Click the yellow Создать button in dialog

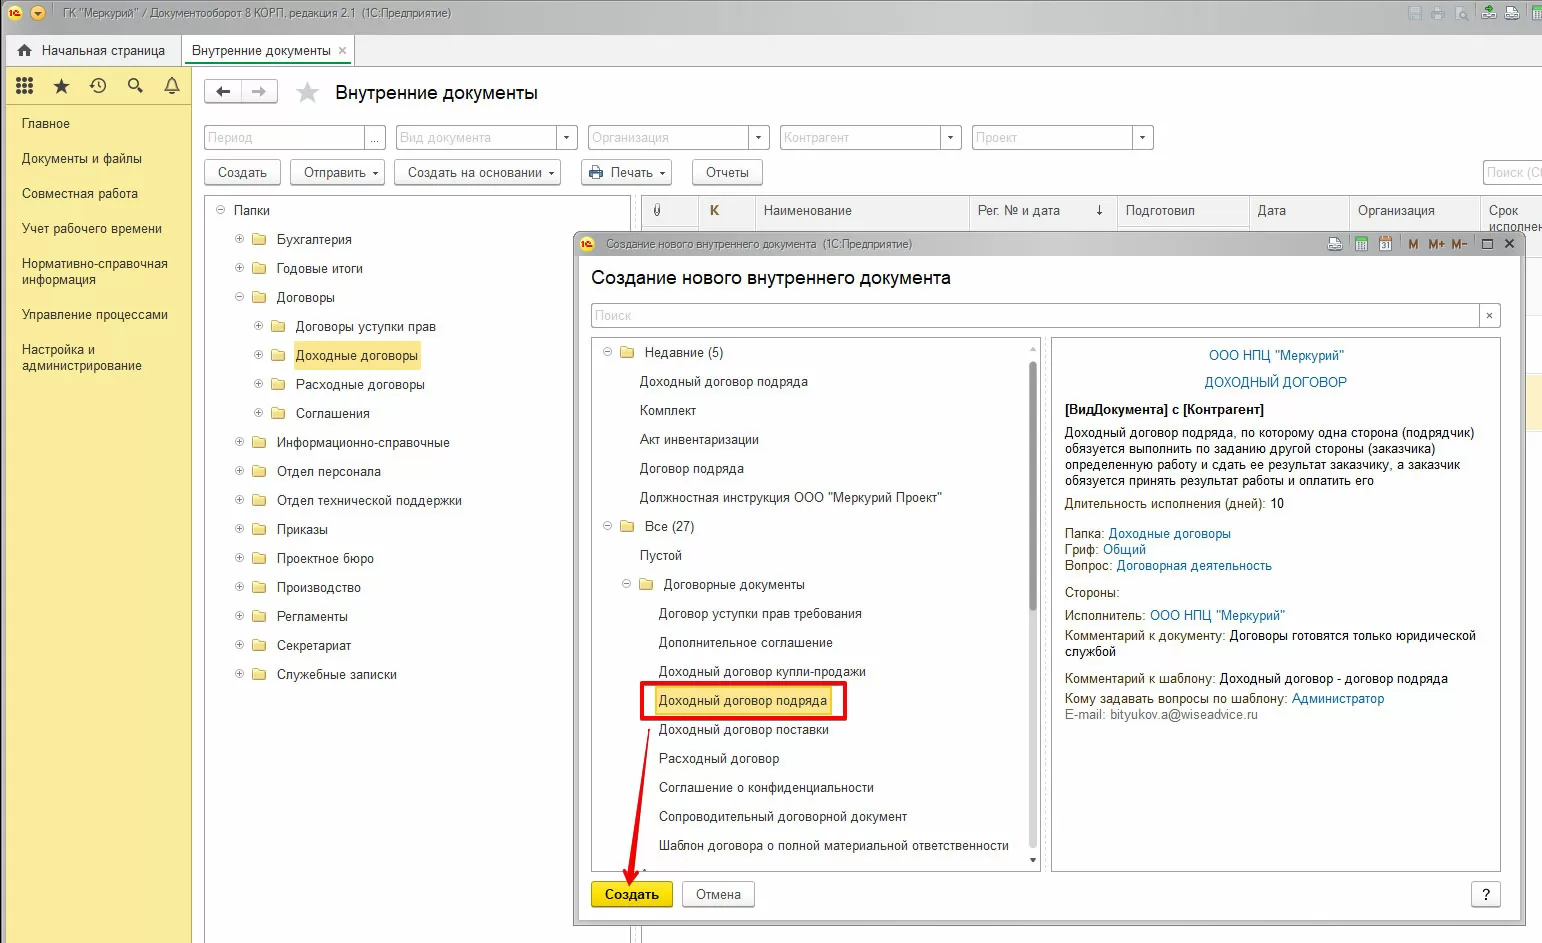[x=632, y=895]
